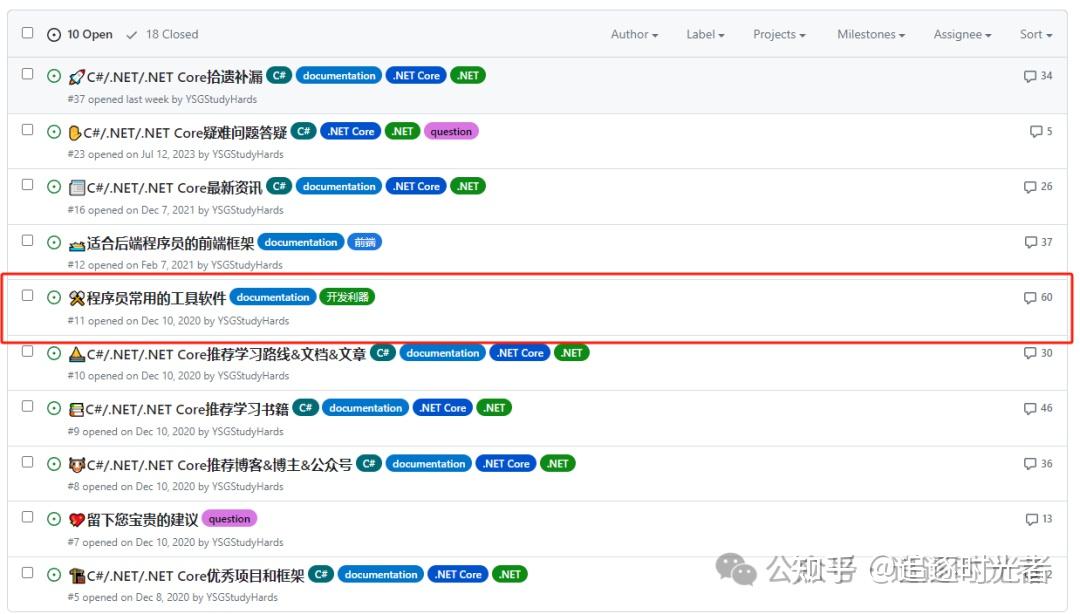Filter by blue 前端 label
Viewport: 1080px width, 614px height.
364,242
